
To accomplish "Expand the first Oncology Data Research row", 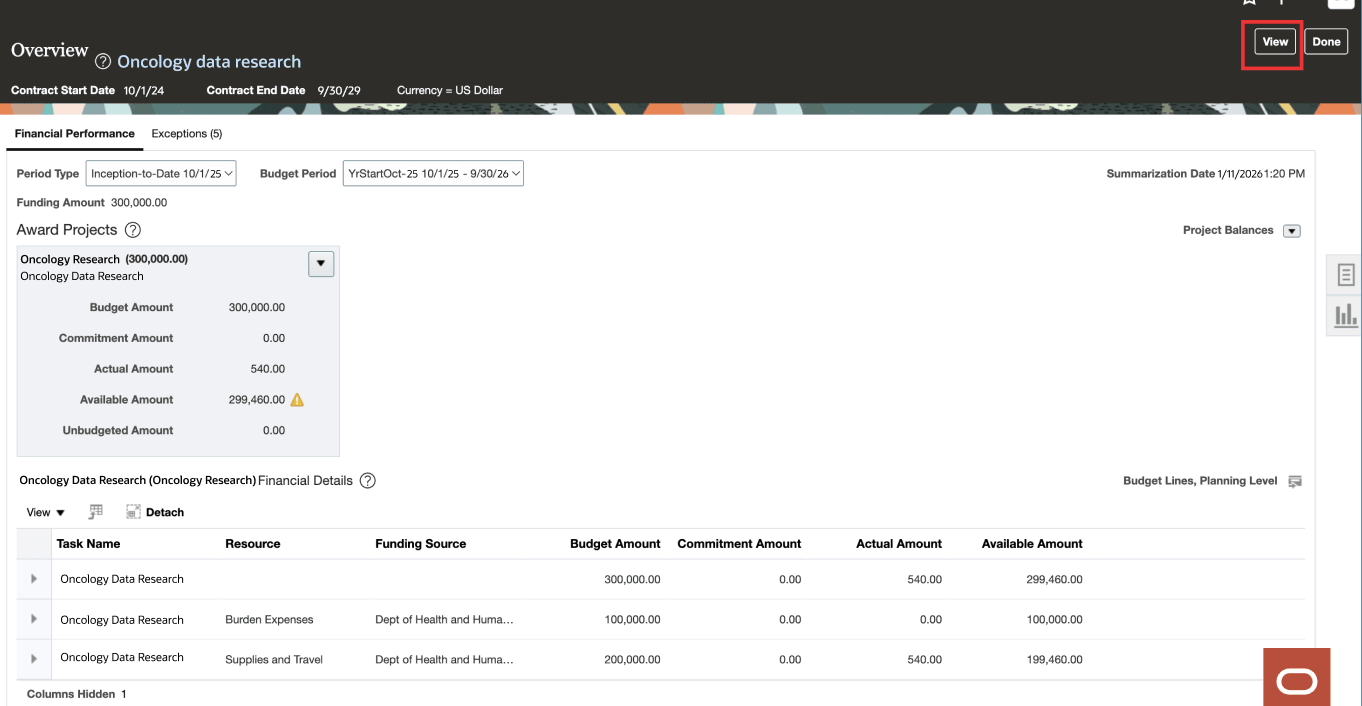I will 33,578.
